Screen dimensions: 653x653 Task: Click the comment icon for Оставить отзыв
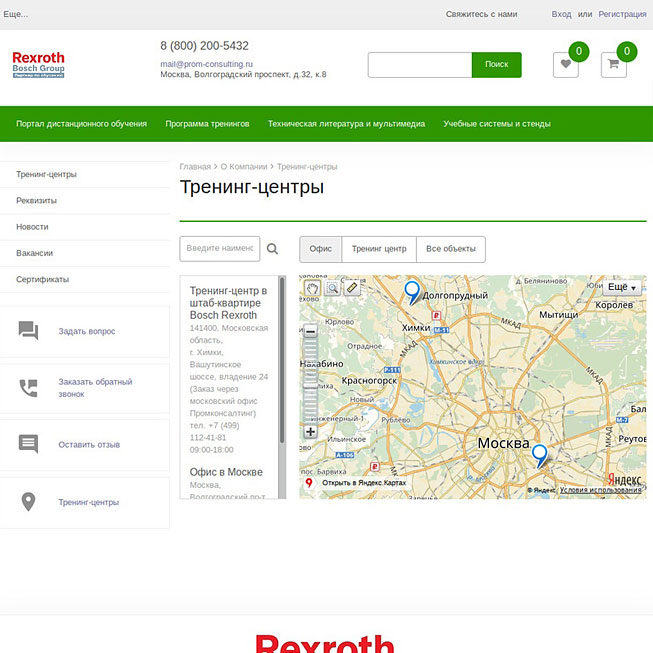[28, 444]
